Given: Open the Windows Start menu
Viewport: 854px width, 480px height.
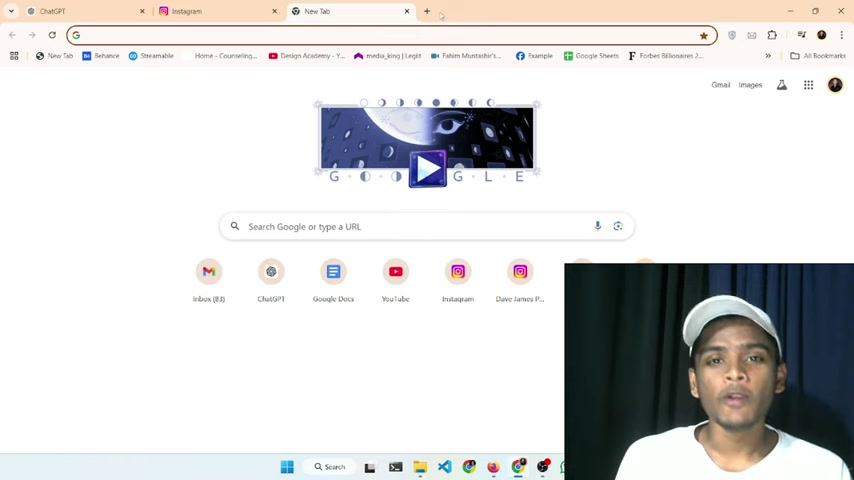Looking at the screenshot, I should (x=287, y=467).
